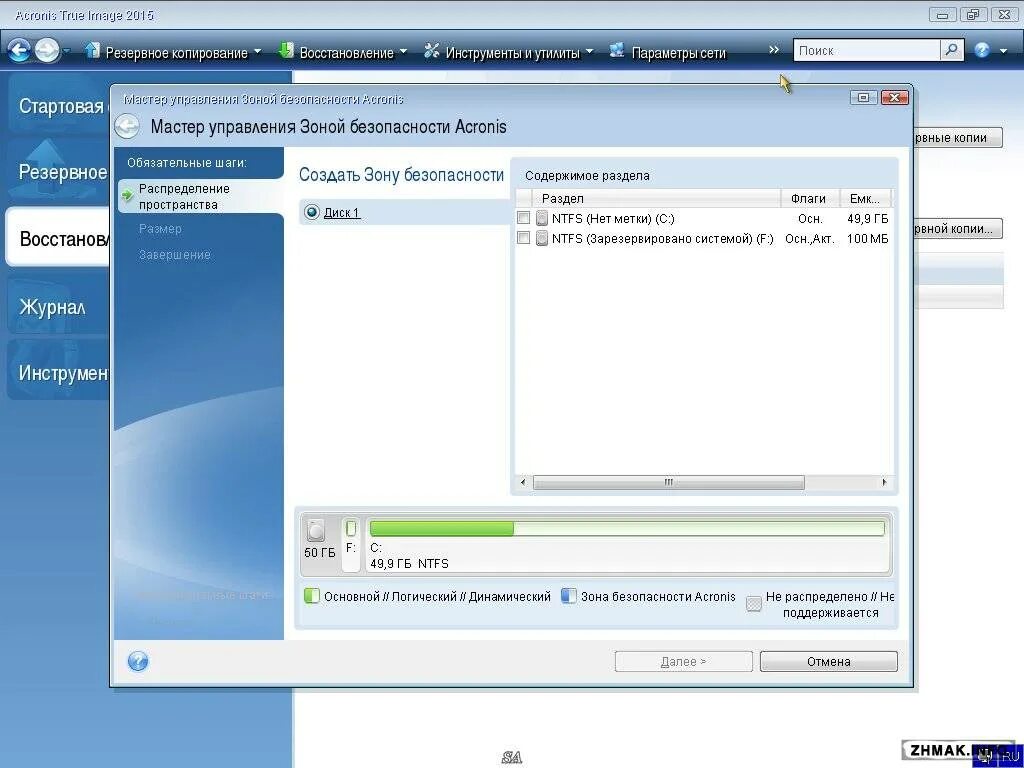The image size is (1024, 768).
Task: Check the NTFS (Зарезервировано системой) (F:) checkbox
Action: coord(523,238)
